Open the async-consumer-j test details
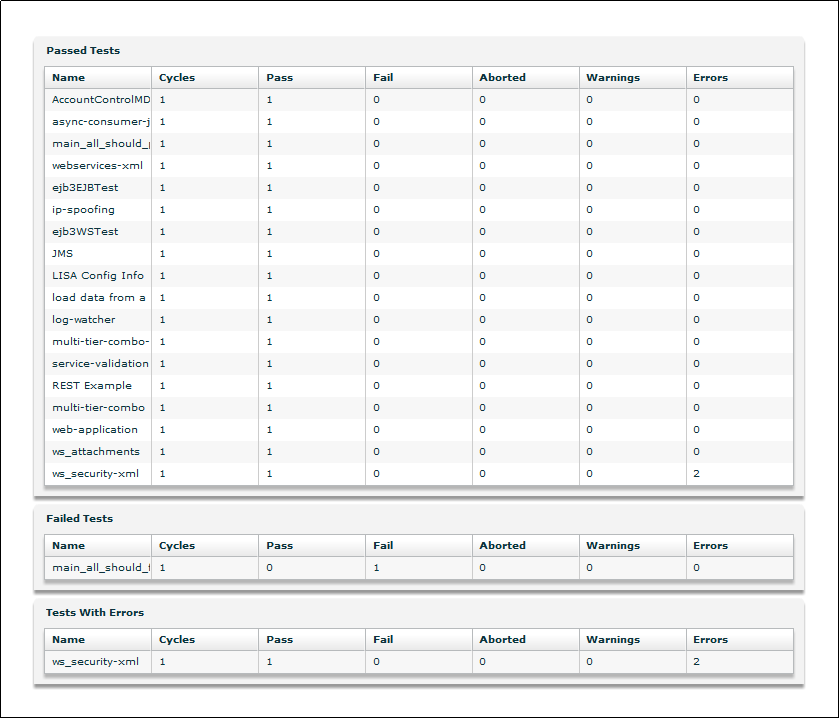The width and height of the screenshot is (839, 718). click(x=96, y=121)
